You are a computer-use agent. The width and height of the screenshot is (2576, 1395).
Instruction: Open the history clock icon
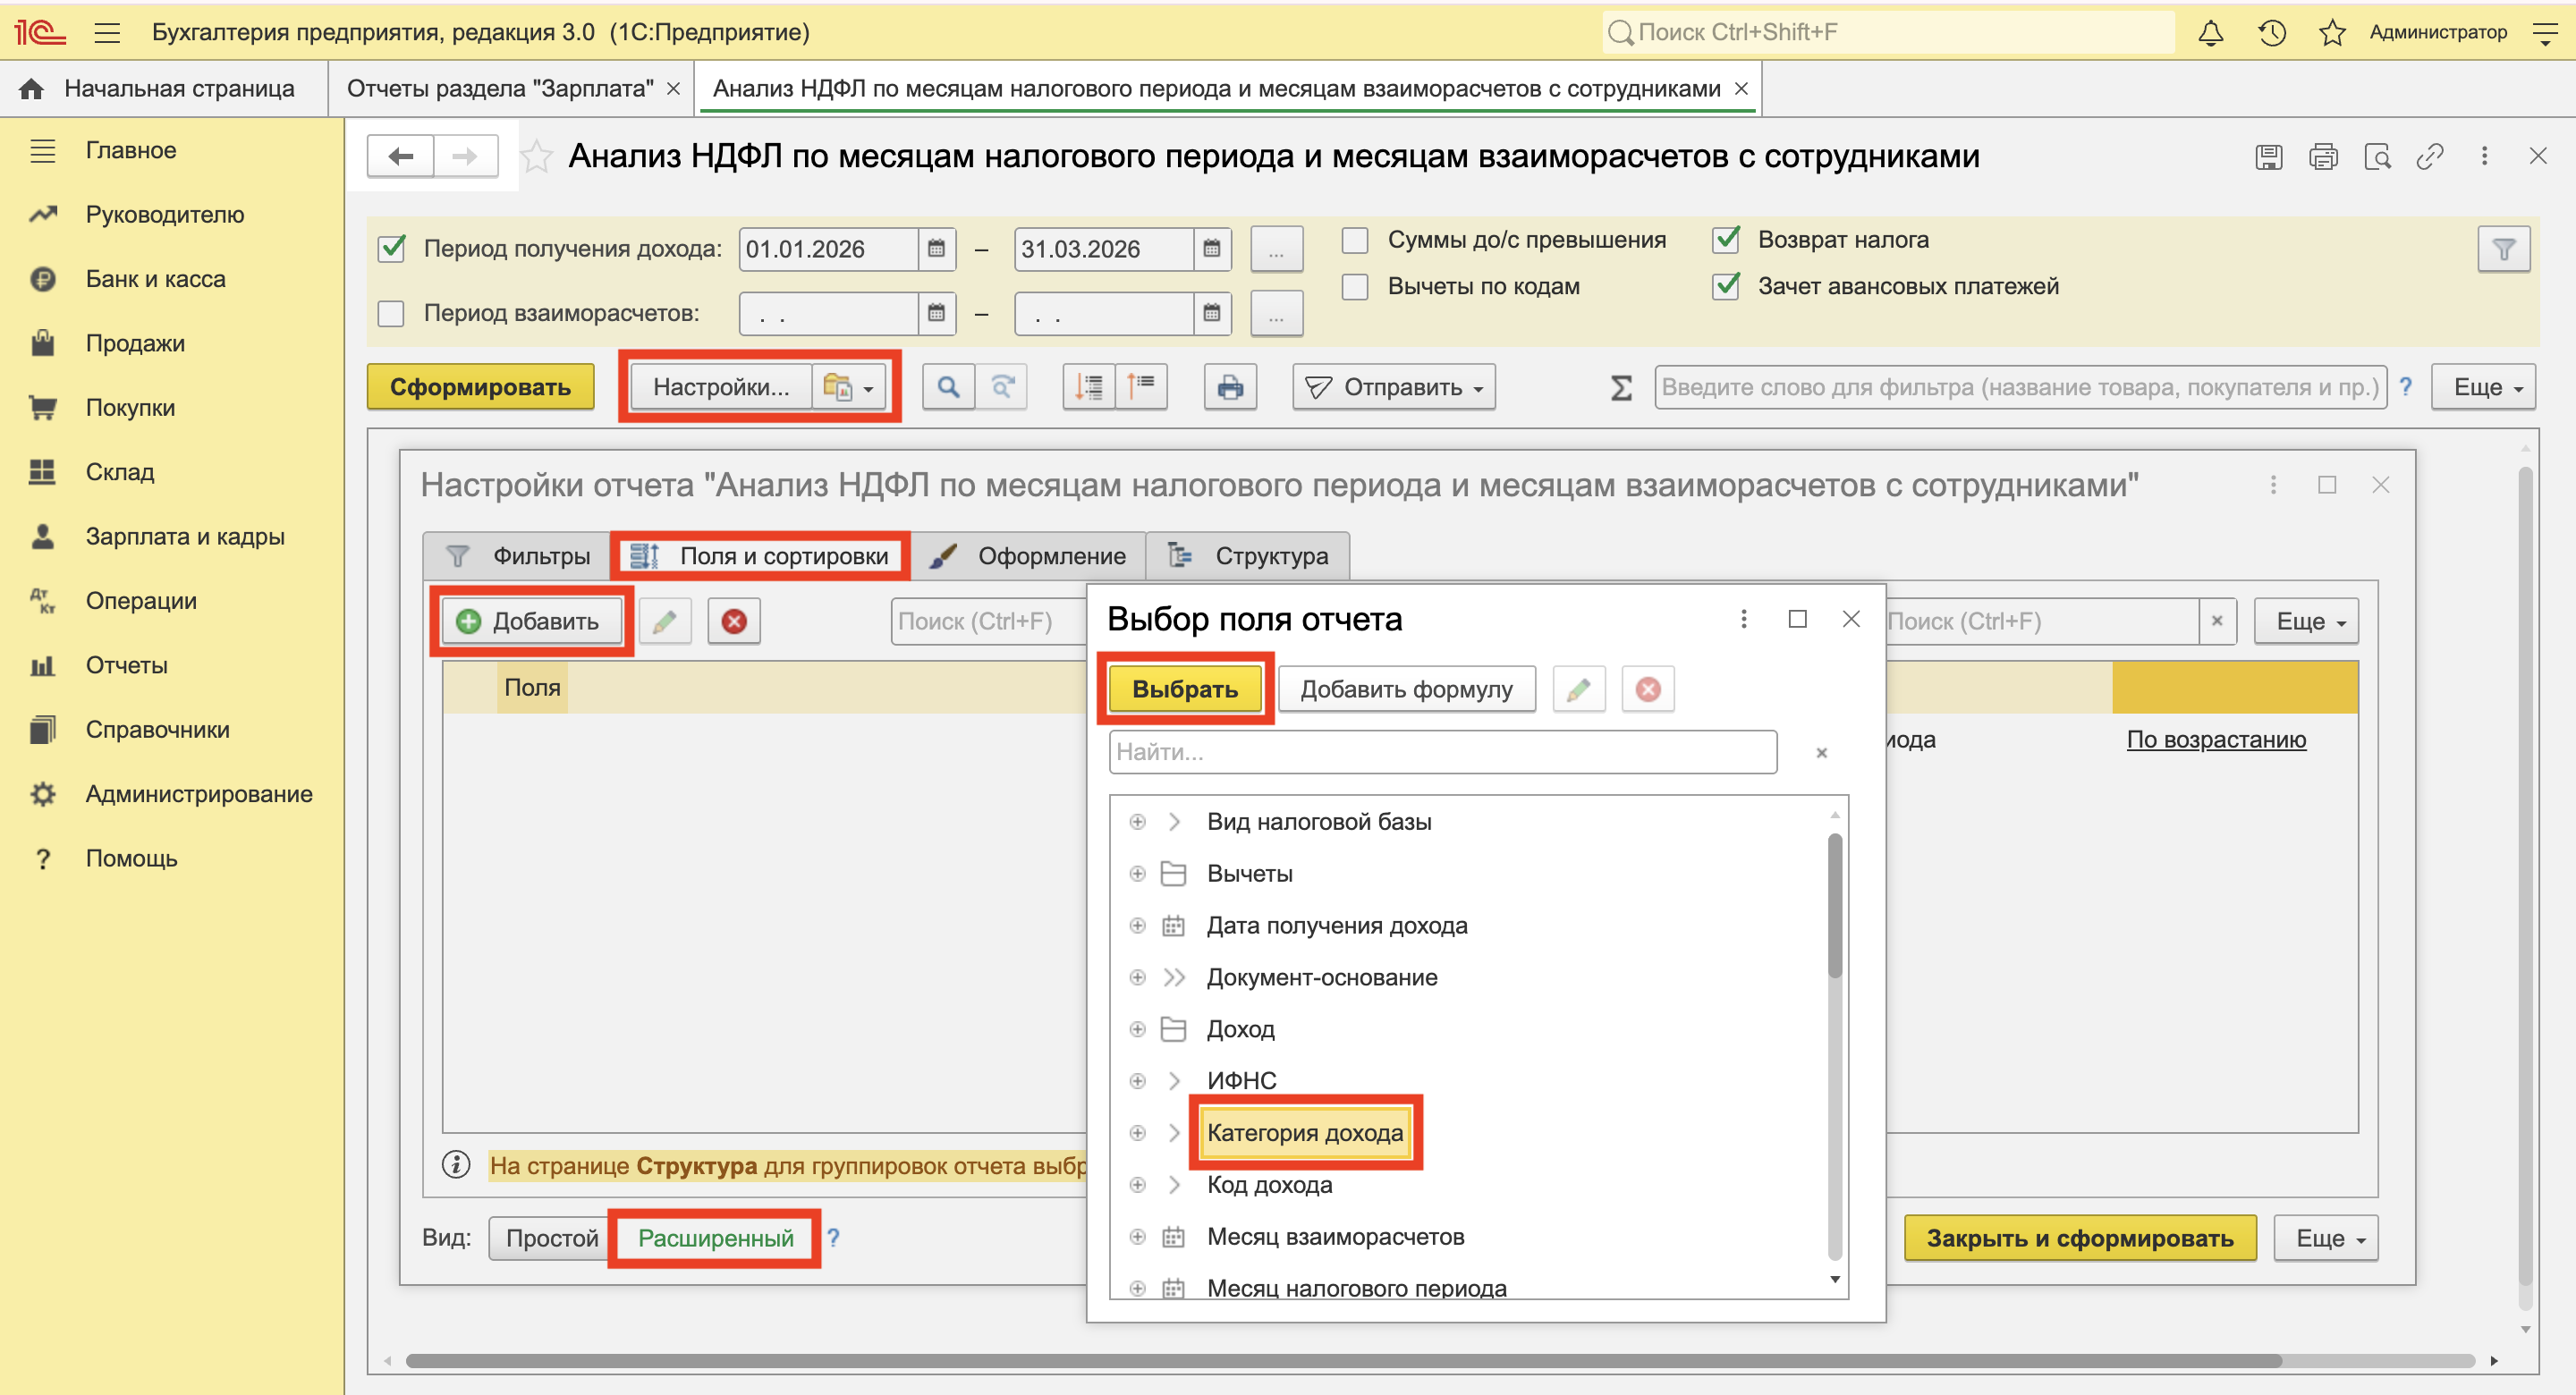tap(2271, 33)
